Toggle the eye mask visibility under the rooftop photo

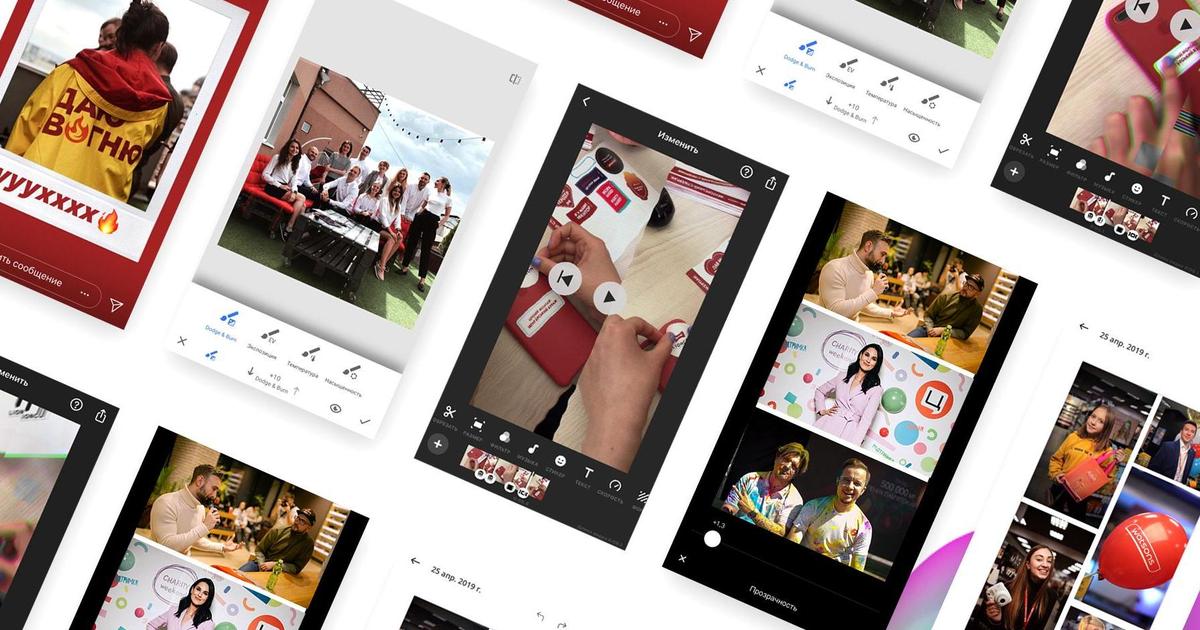click(x=336, y=408)
